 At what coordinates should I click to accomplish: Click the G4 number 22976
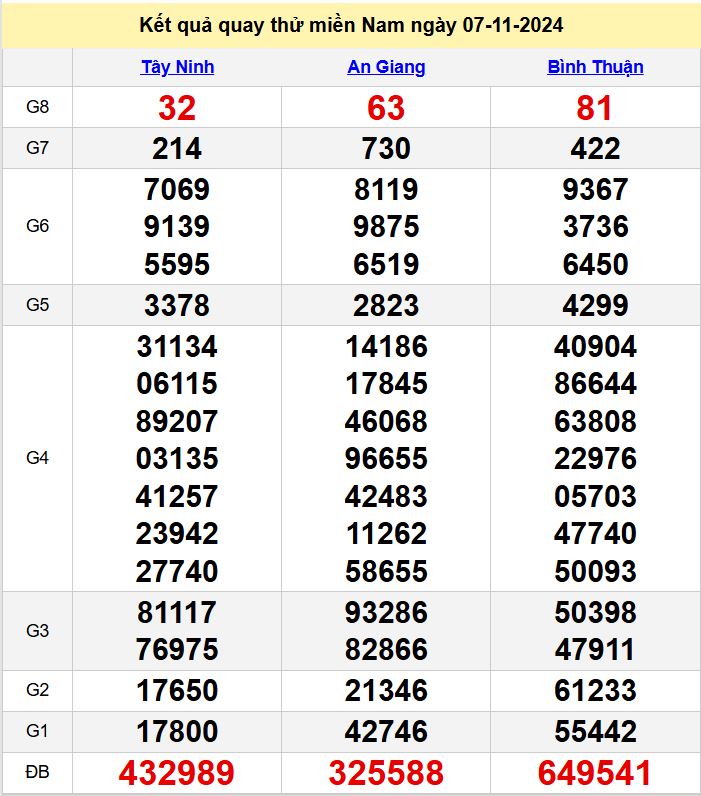coord(595,458)
